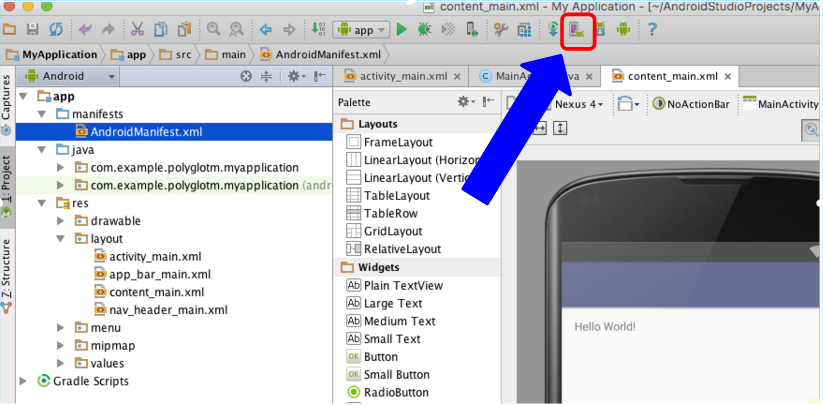Screen dimensions: 823x405
Task: Open the screen orientation dropdown
Action: [628, 104]
